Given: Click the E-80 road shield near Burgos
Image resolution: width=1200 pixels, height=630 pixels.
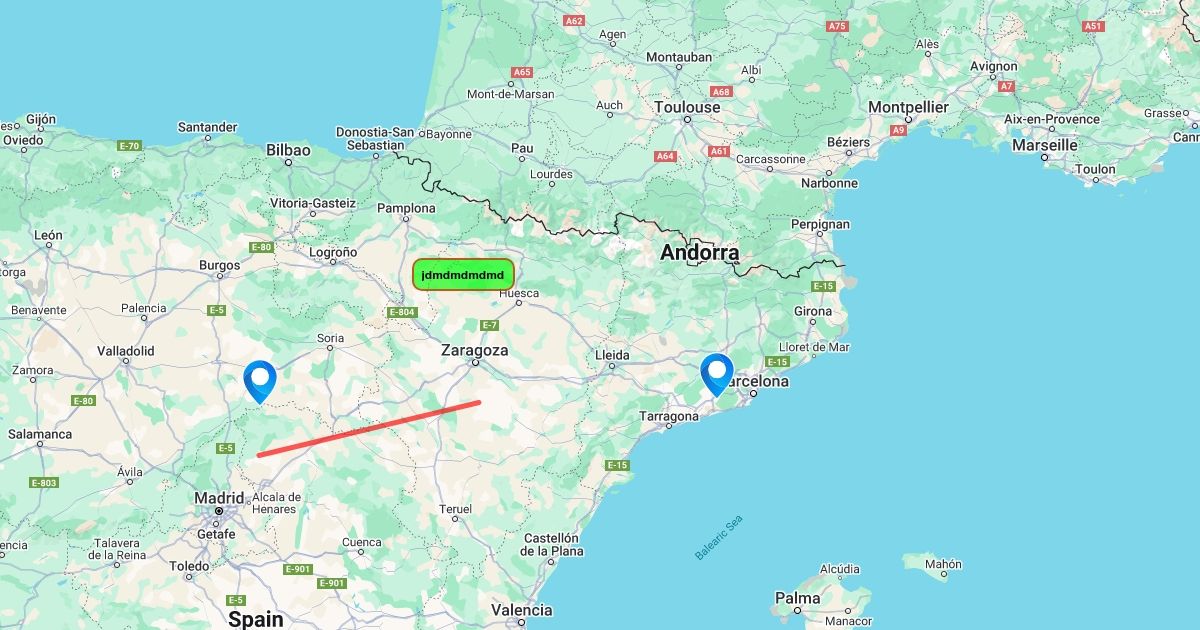Looking at the screenshot, I should pos(260,247).
